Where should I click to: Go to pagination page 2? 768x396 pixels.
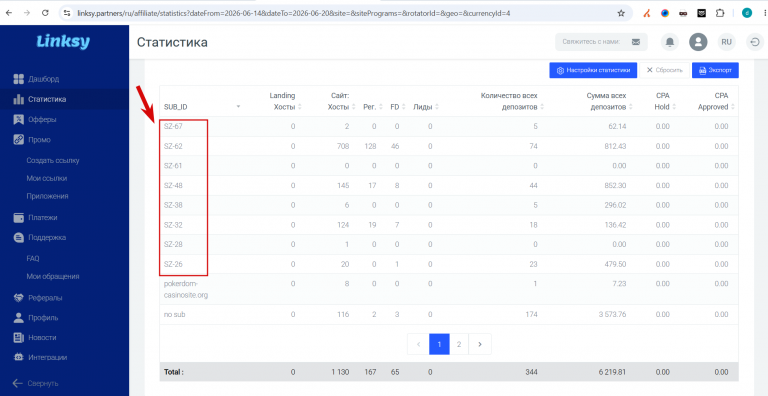(459, 345)
